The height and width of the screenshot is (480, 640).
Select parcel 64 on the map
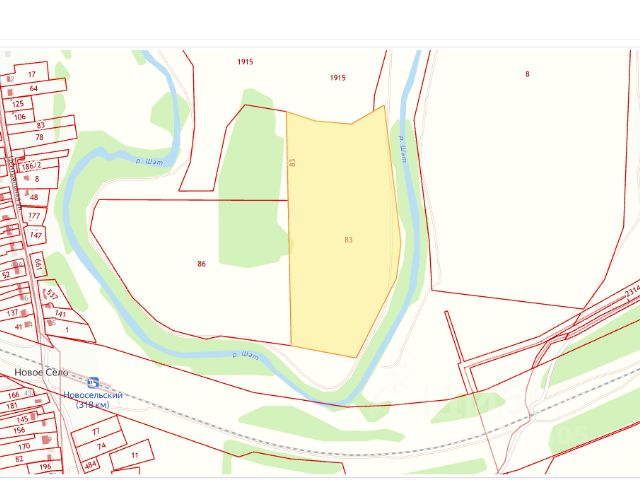pyautogui.click(x=35, y=89)
